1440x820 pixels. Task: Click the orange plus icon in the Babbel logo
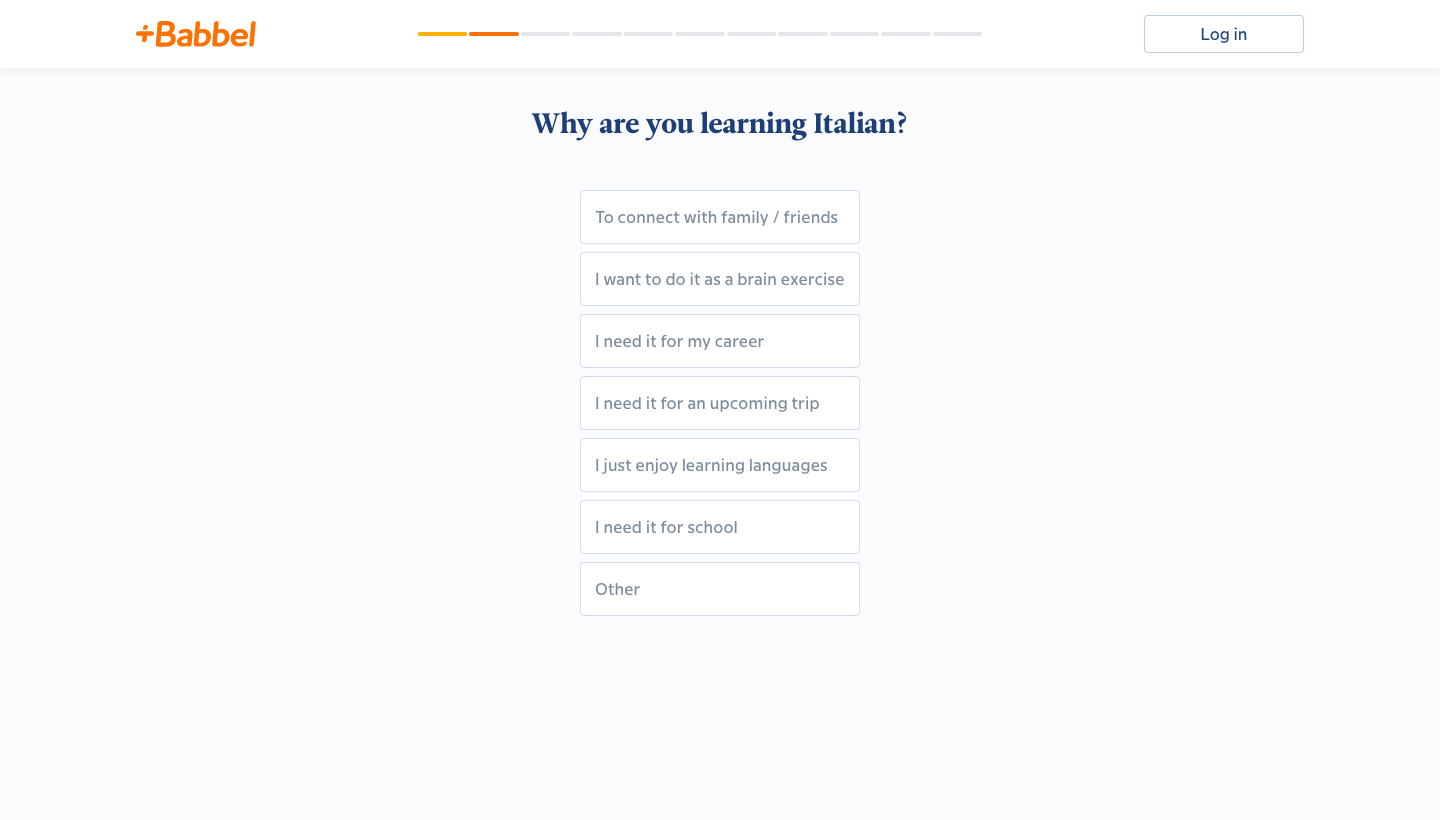click(x=144, y=34)
